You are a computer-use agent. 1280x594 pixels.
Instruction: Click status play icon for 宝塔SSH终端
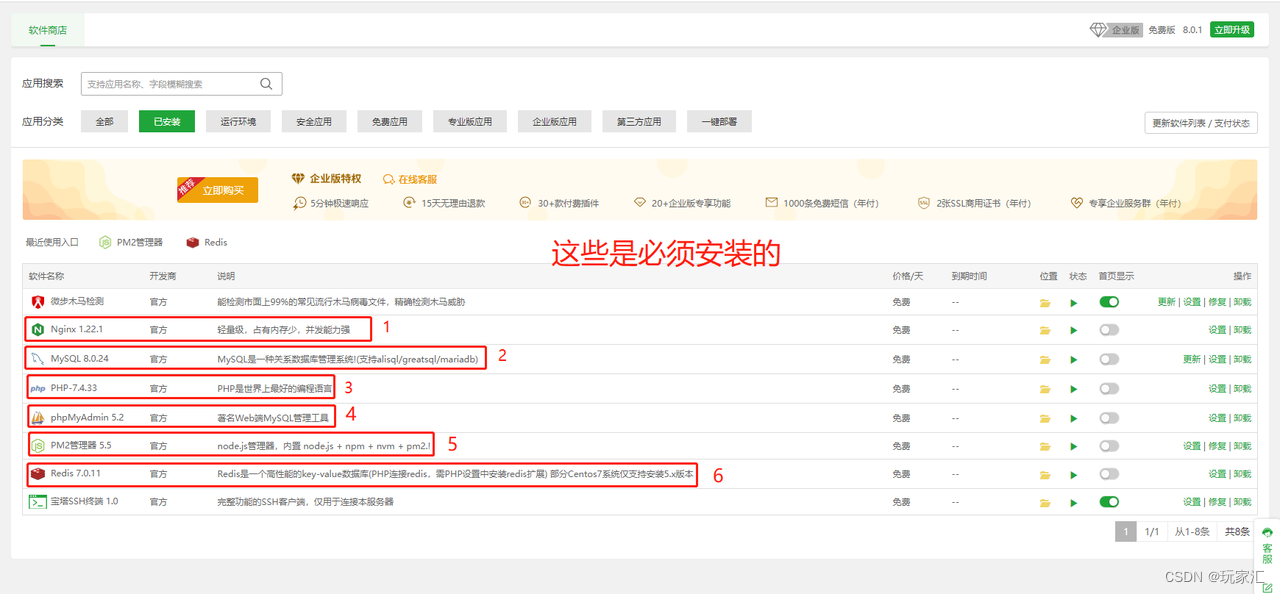click(x=1074, y=502)
